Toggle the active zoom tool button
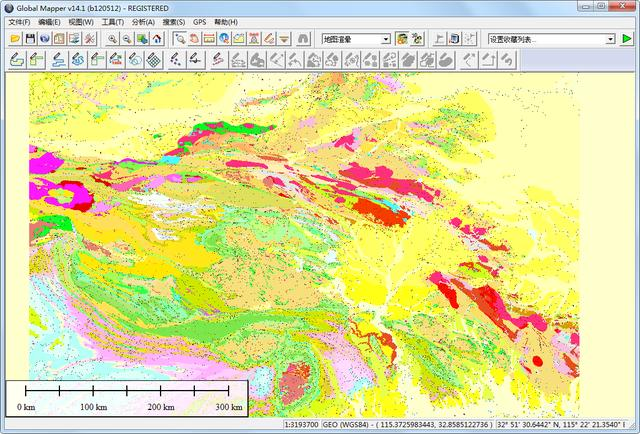 coord(180,39)
